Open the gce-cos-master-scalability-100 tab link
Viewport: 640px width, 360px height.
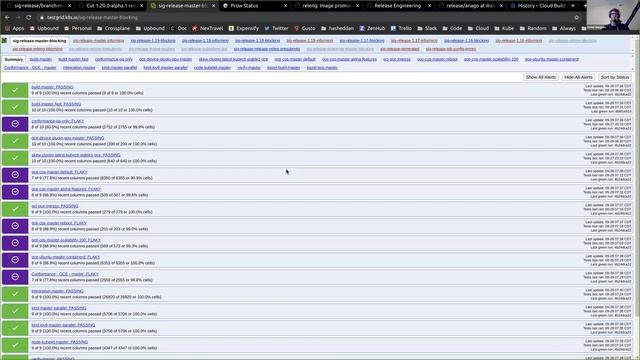pyautogui.click(x=491, y=60)
